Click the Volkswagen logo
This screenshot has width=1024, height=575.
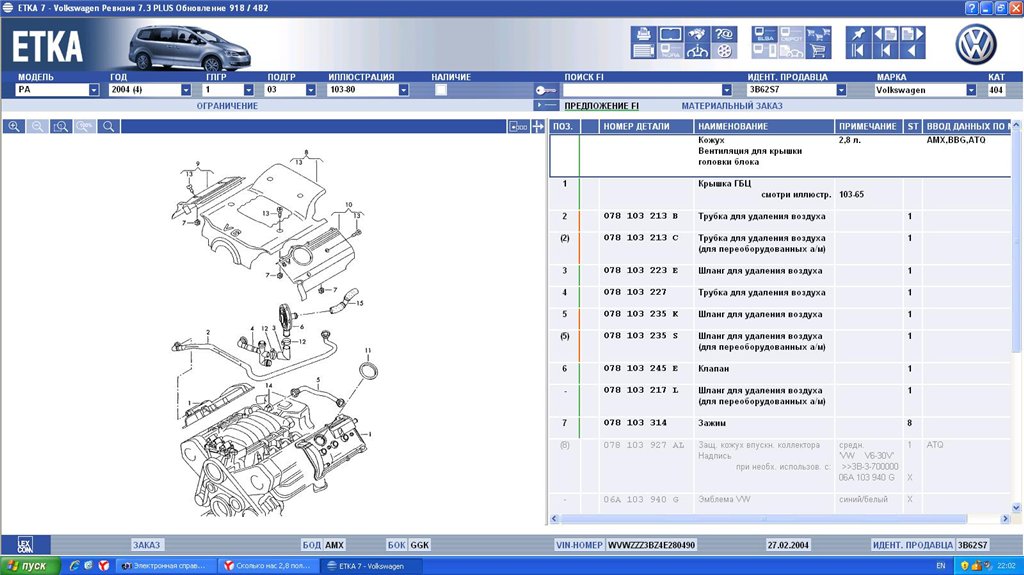coord(976,44)
